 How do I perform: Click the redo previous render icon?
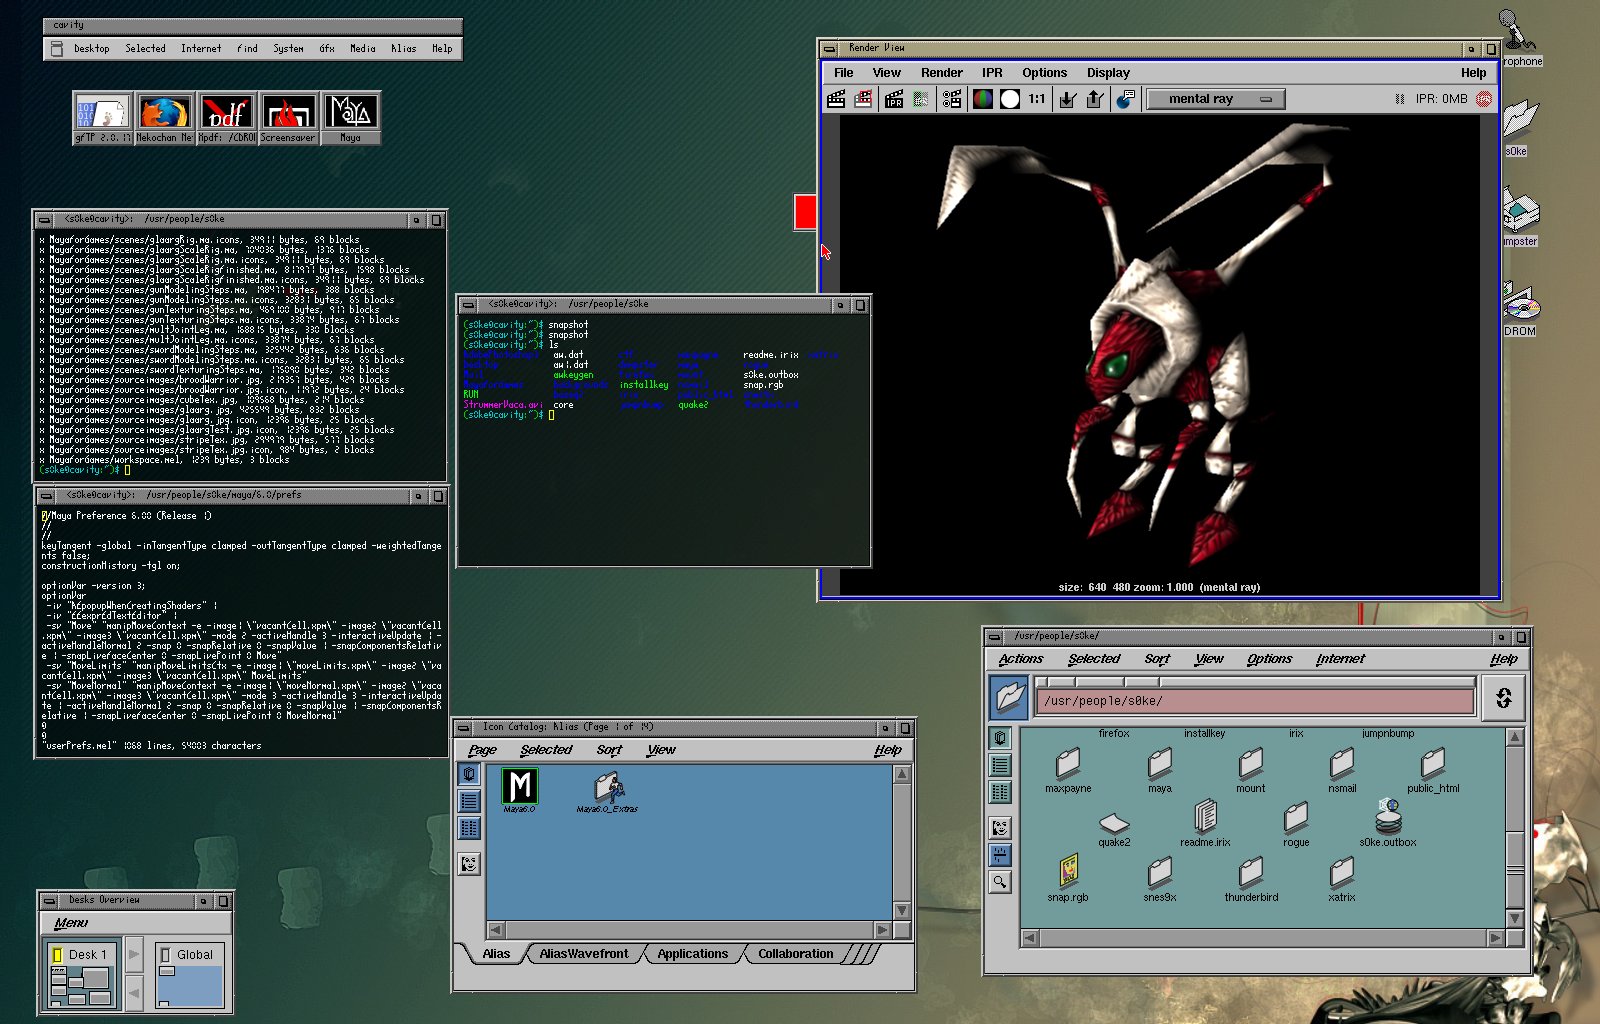[x=836, y=99]
